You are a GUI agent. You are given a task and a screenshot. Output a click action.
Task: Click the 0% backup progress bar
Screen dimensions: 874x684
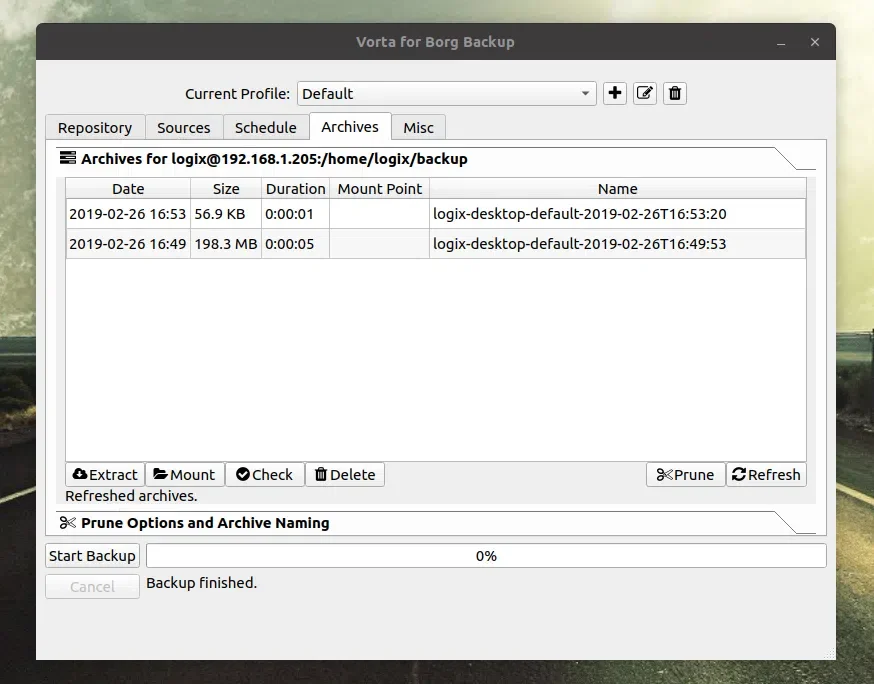[486, 555]
